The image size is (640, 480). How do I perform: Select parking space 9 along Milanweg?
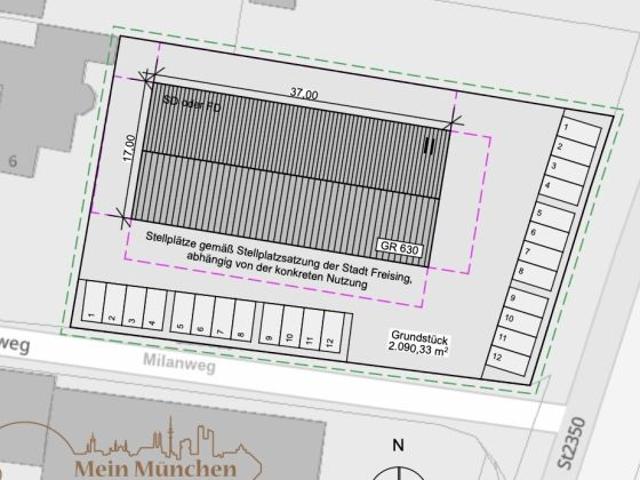pos(270,325)
